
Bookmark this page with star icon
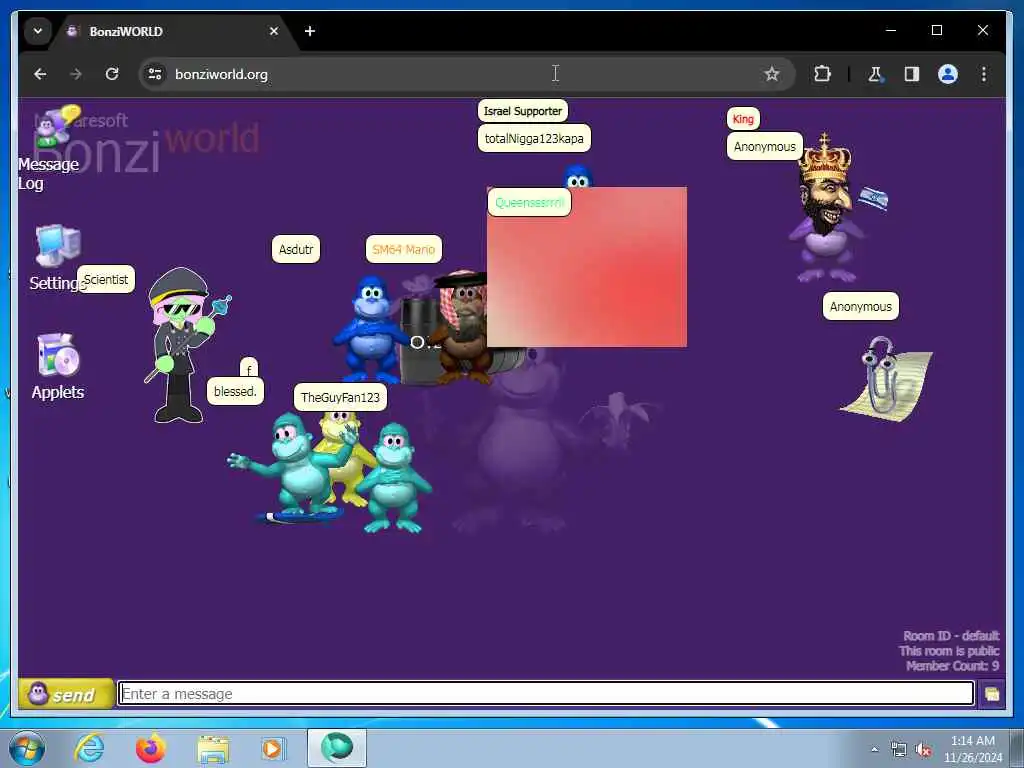coord(772,74)
